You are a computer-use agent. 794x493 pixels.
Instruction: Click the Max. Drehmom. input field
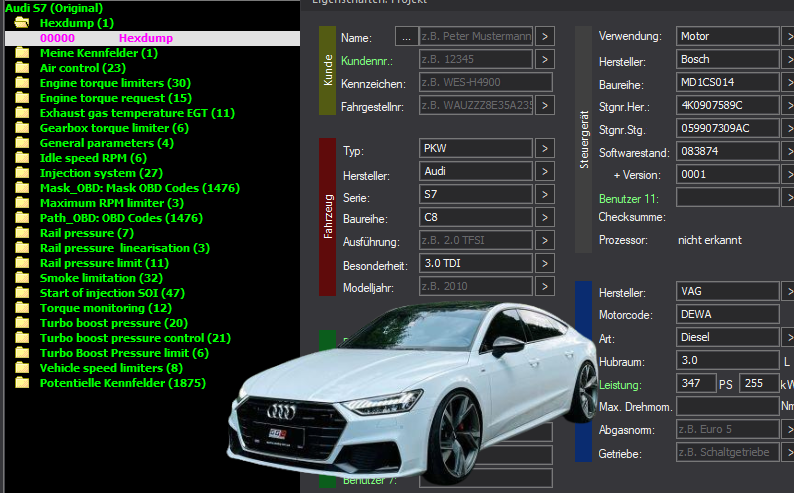coord(728,406)
